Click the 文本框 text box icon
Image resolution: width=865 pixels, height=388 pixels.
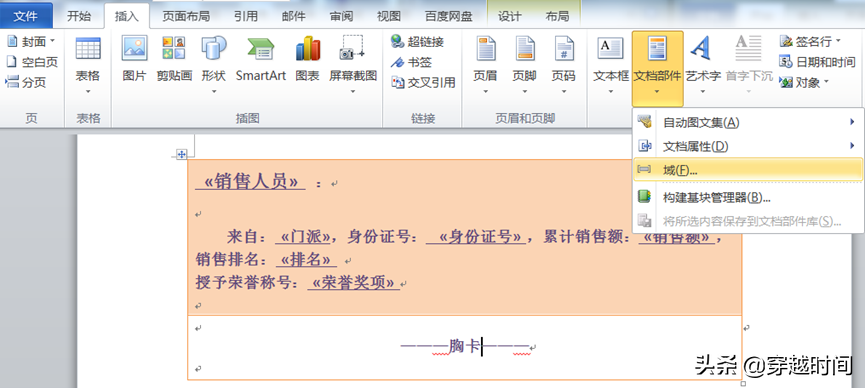click(x=610, y=49)
